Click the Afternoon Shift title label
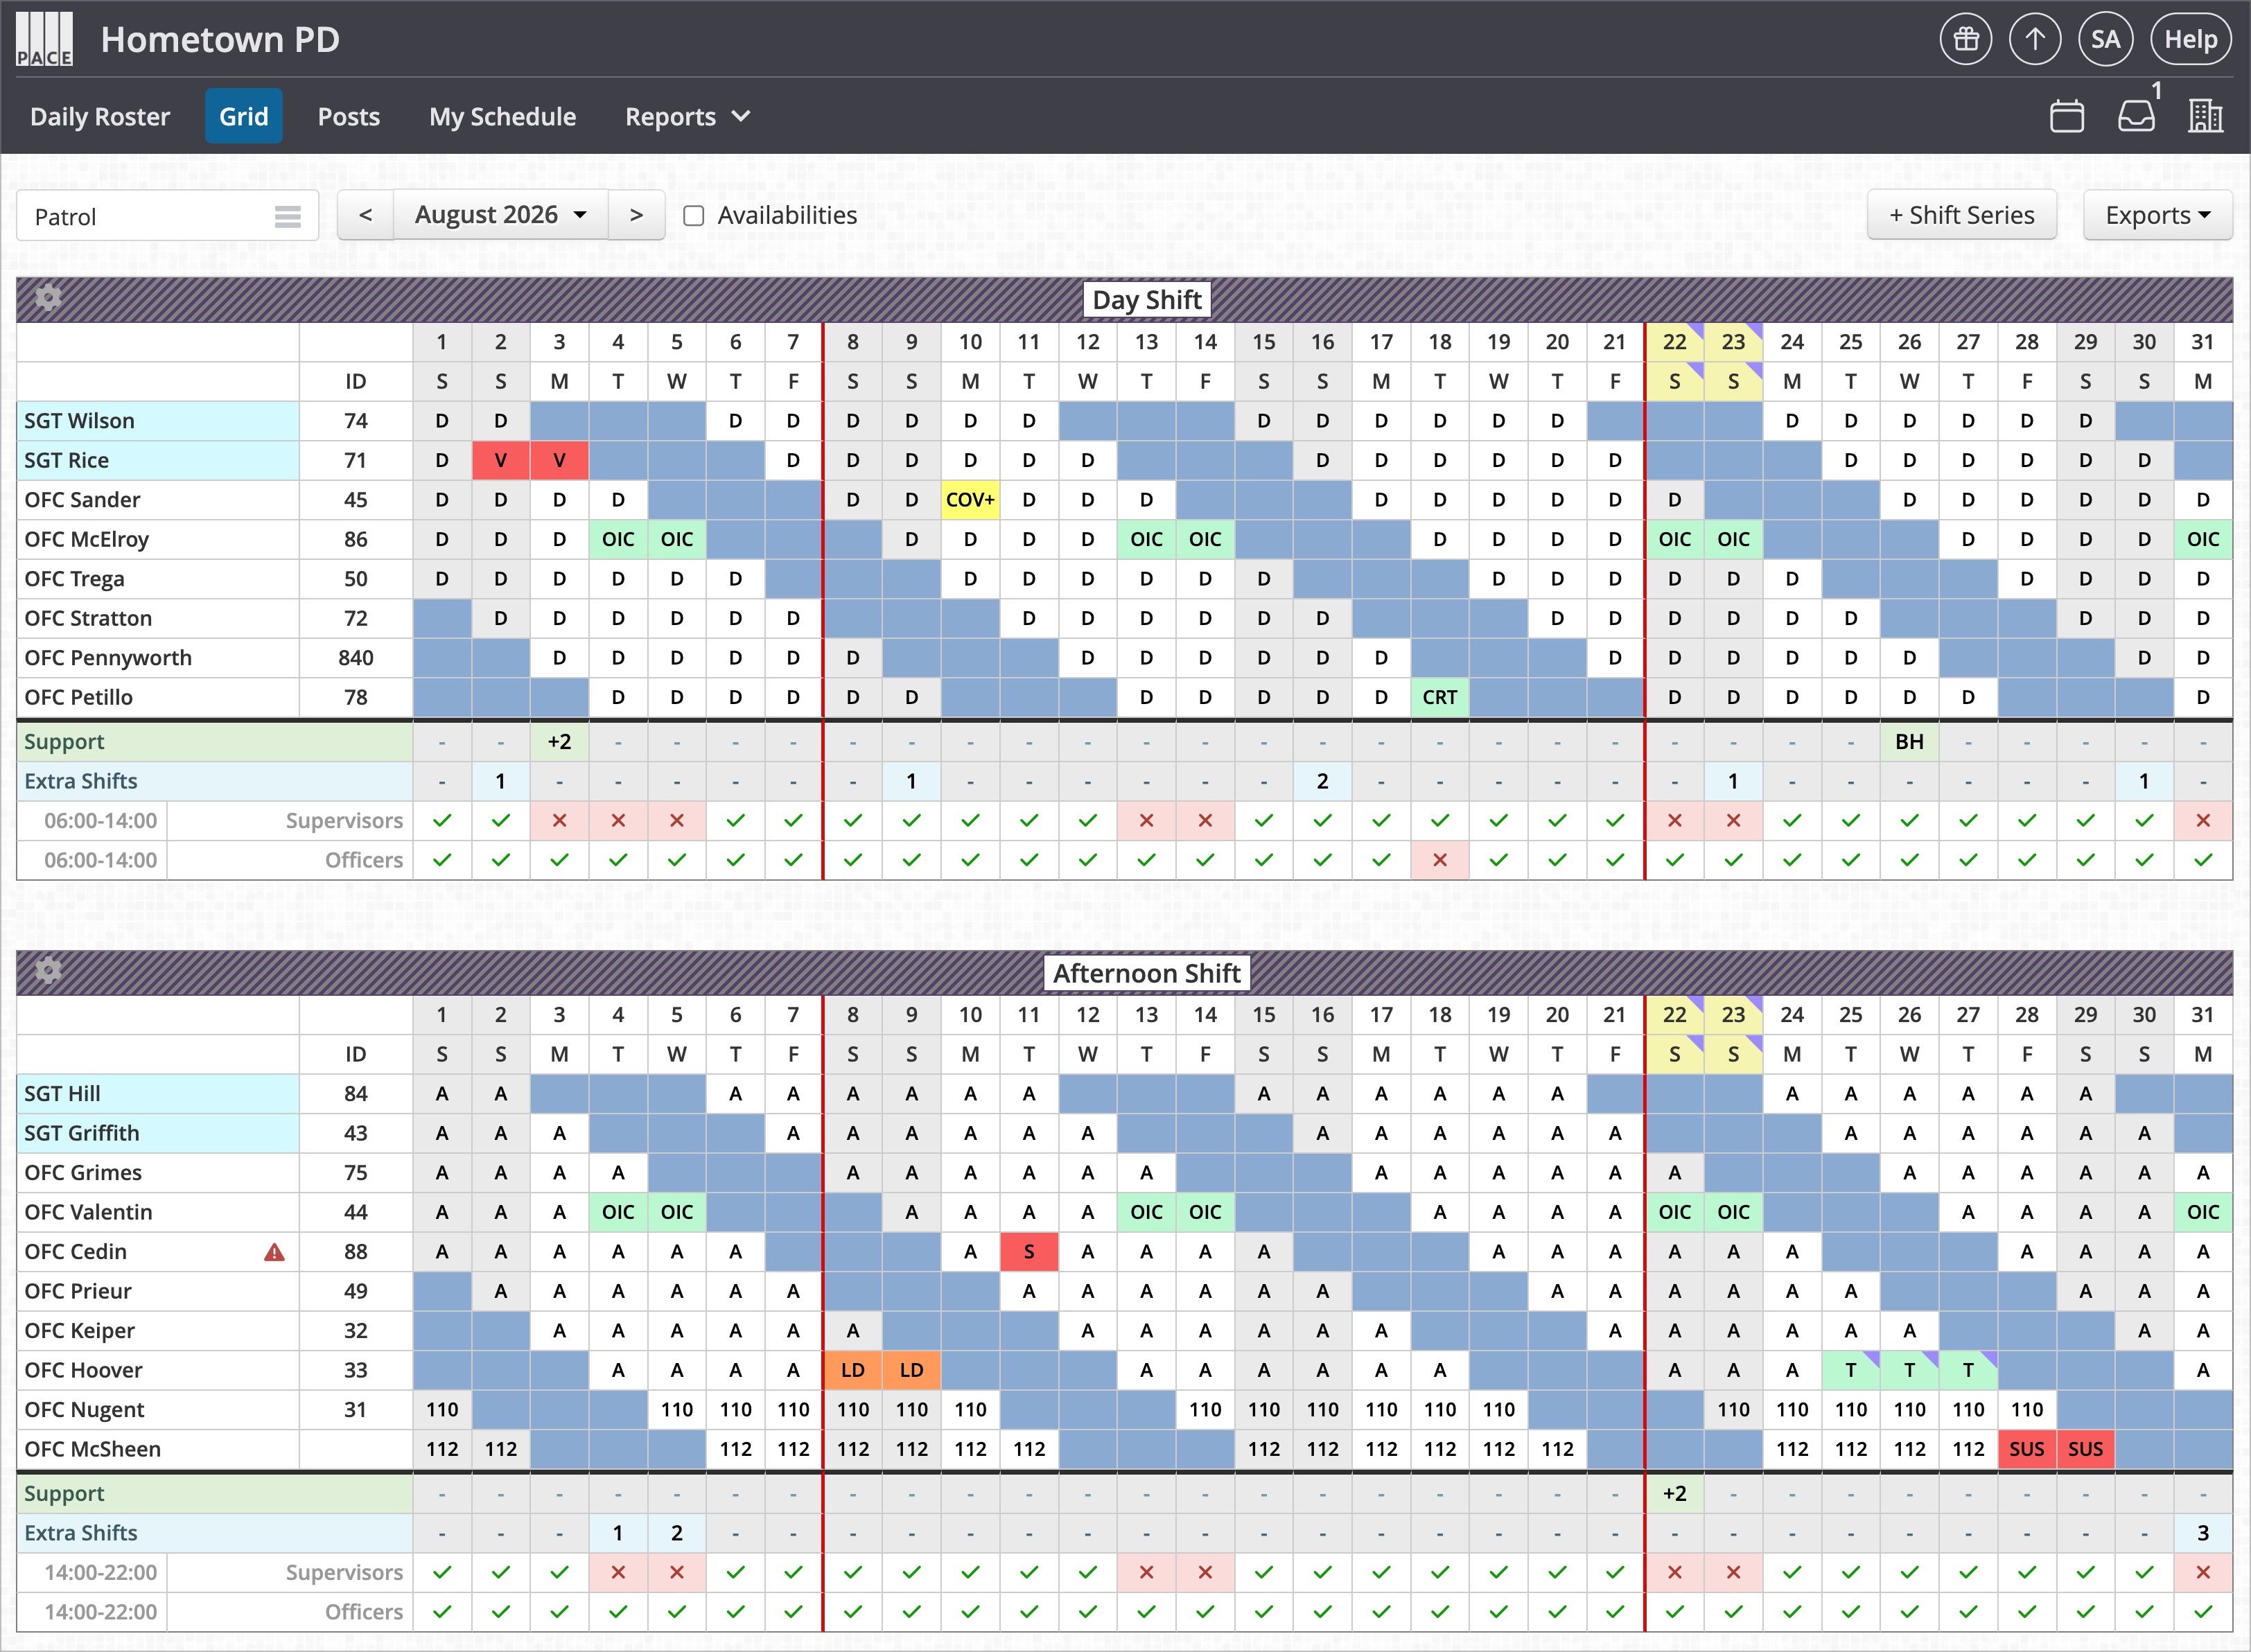The height and width of the screenshot is (1652, 2251). coord(1147,973)
